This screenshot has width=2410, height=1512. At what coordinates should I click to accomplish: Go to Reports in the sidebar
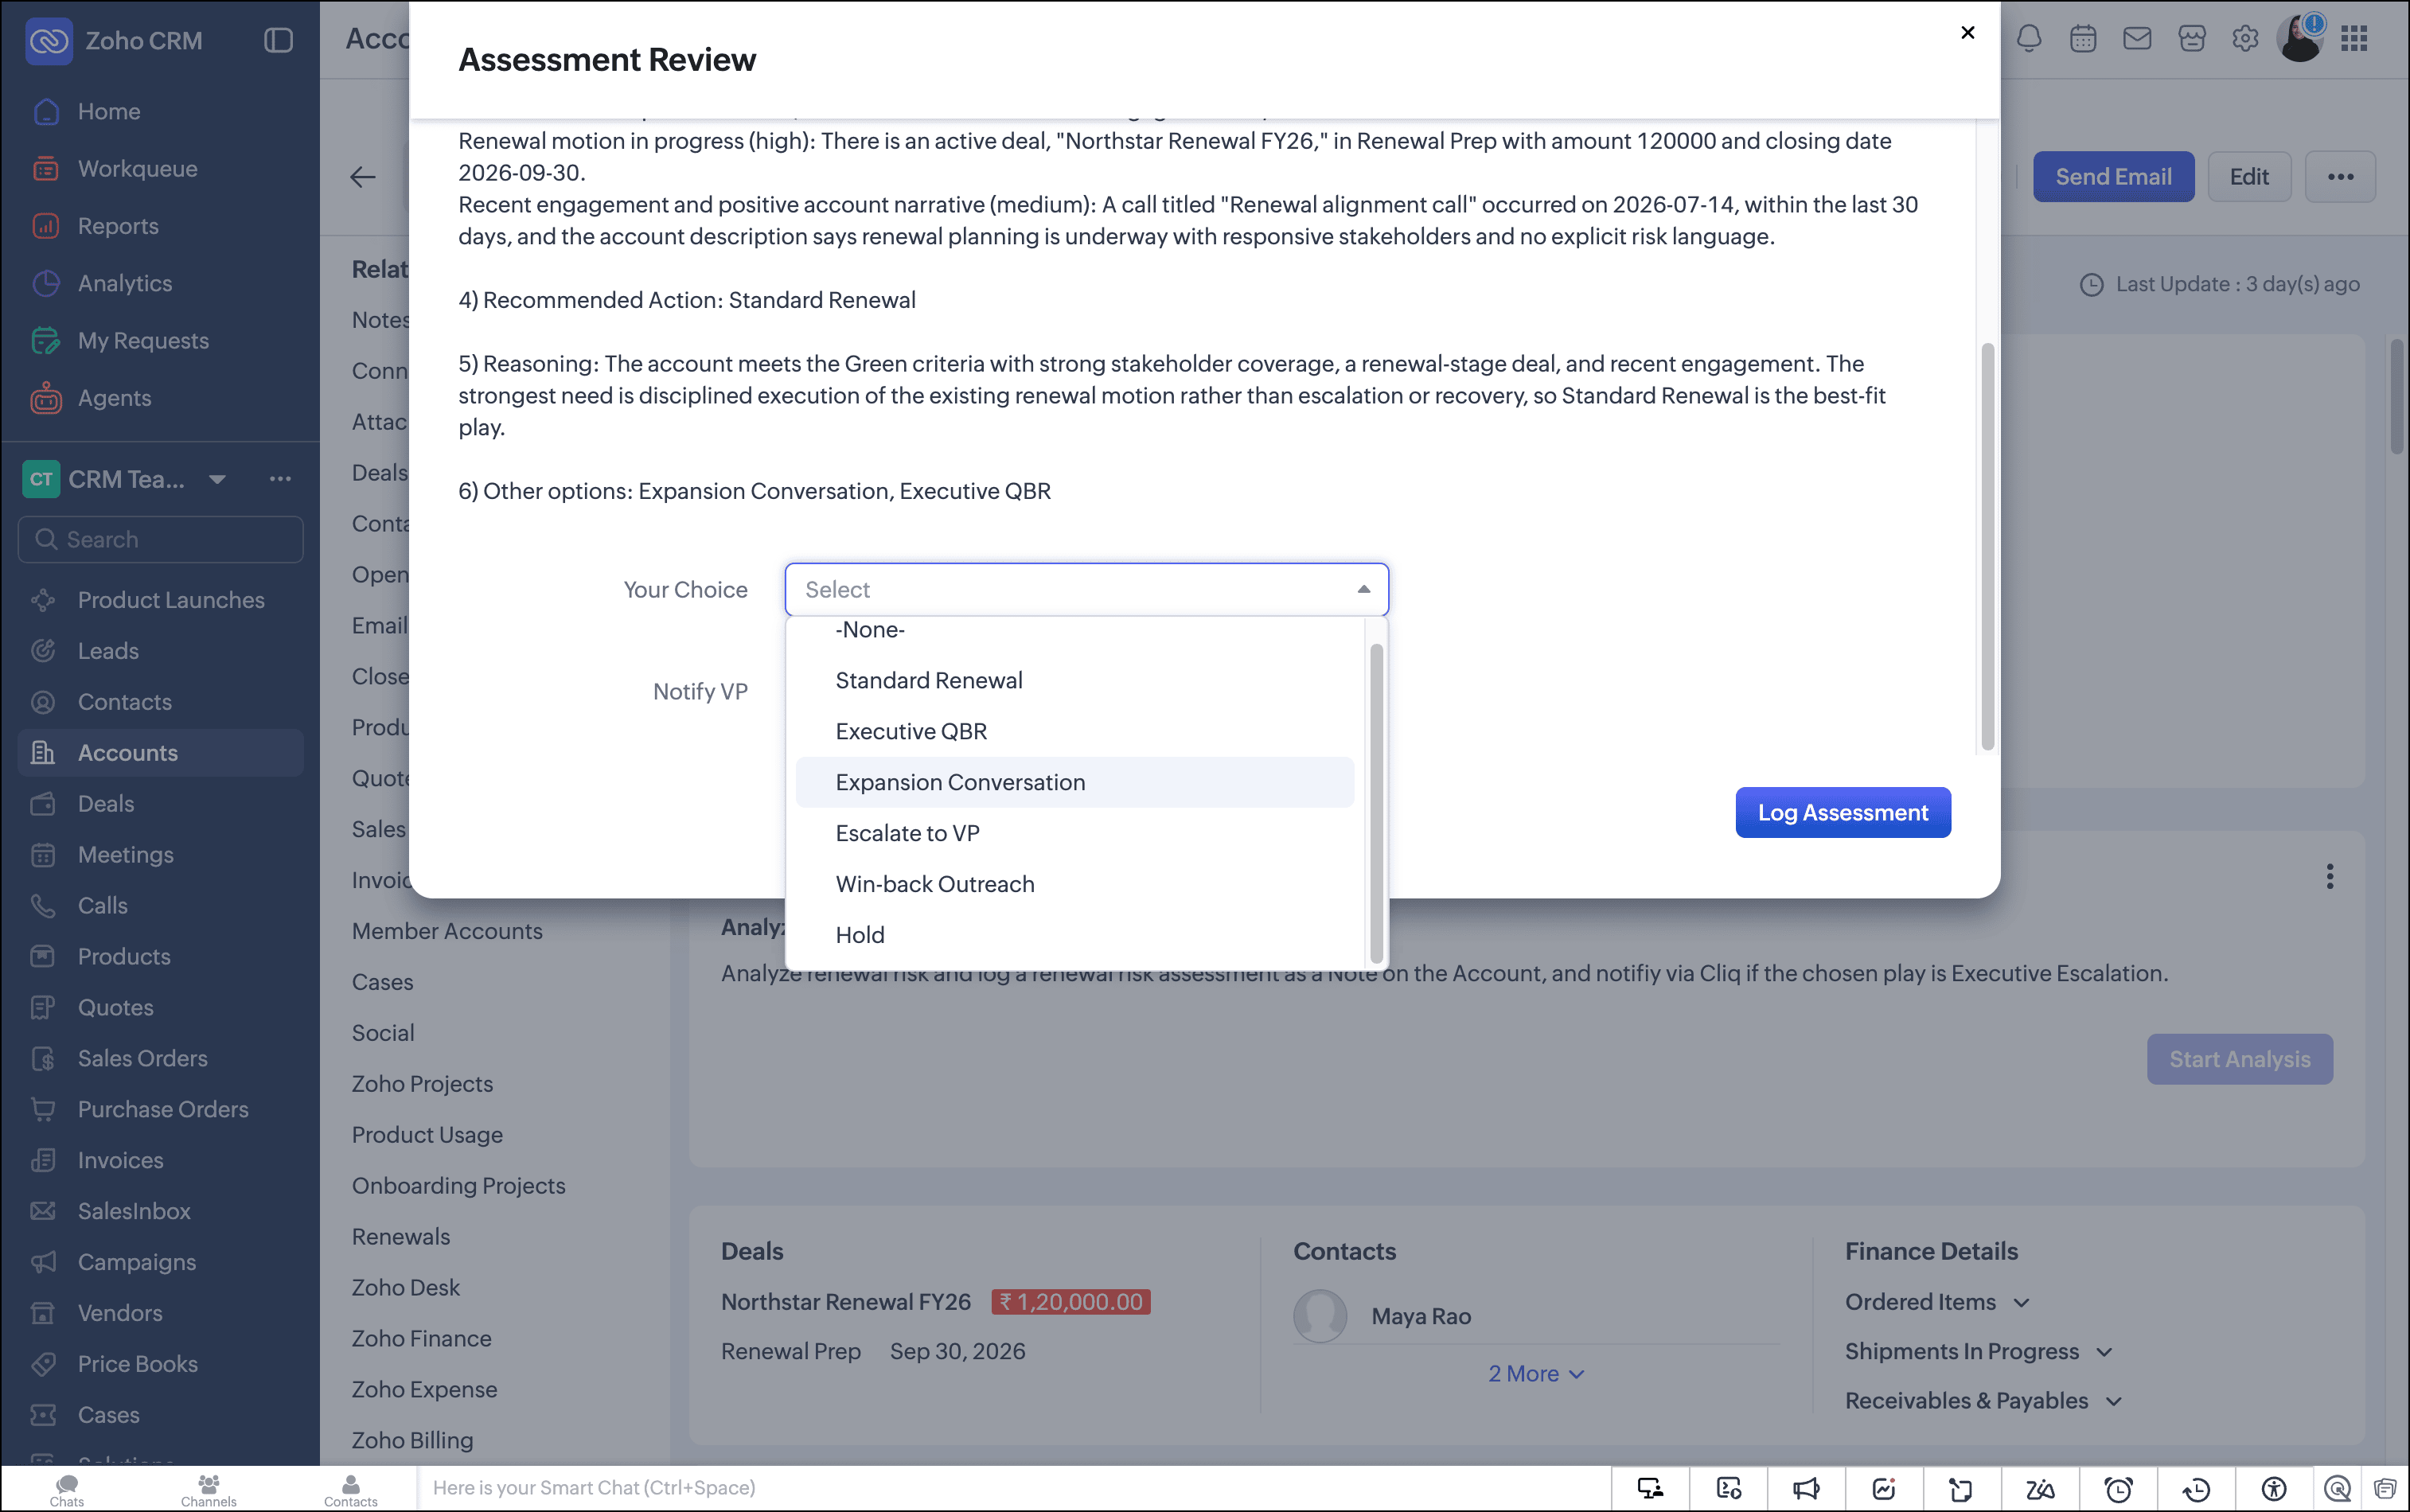click(118, 226)
